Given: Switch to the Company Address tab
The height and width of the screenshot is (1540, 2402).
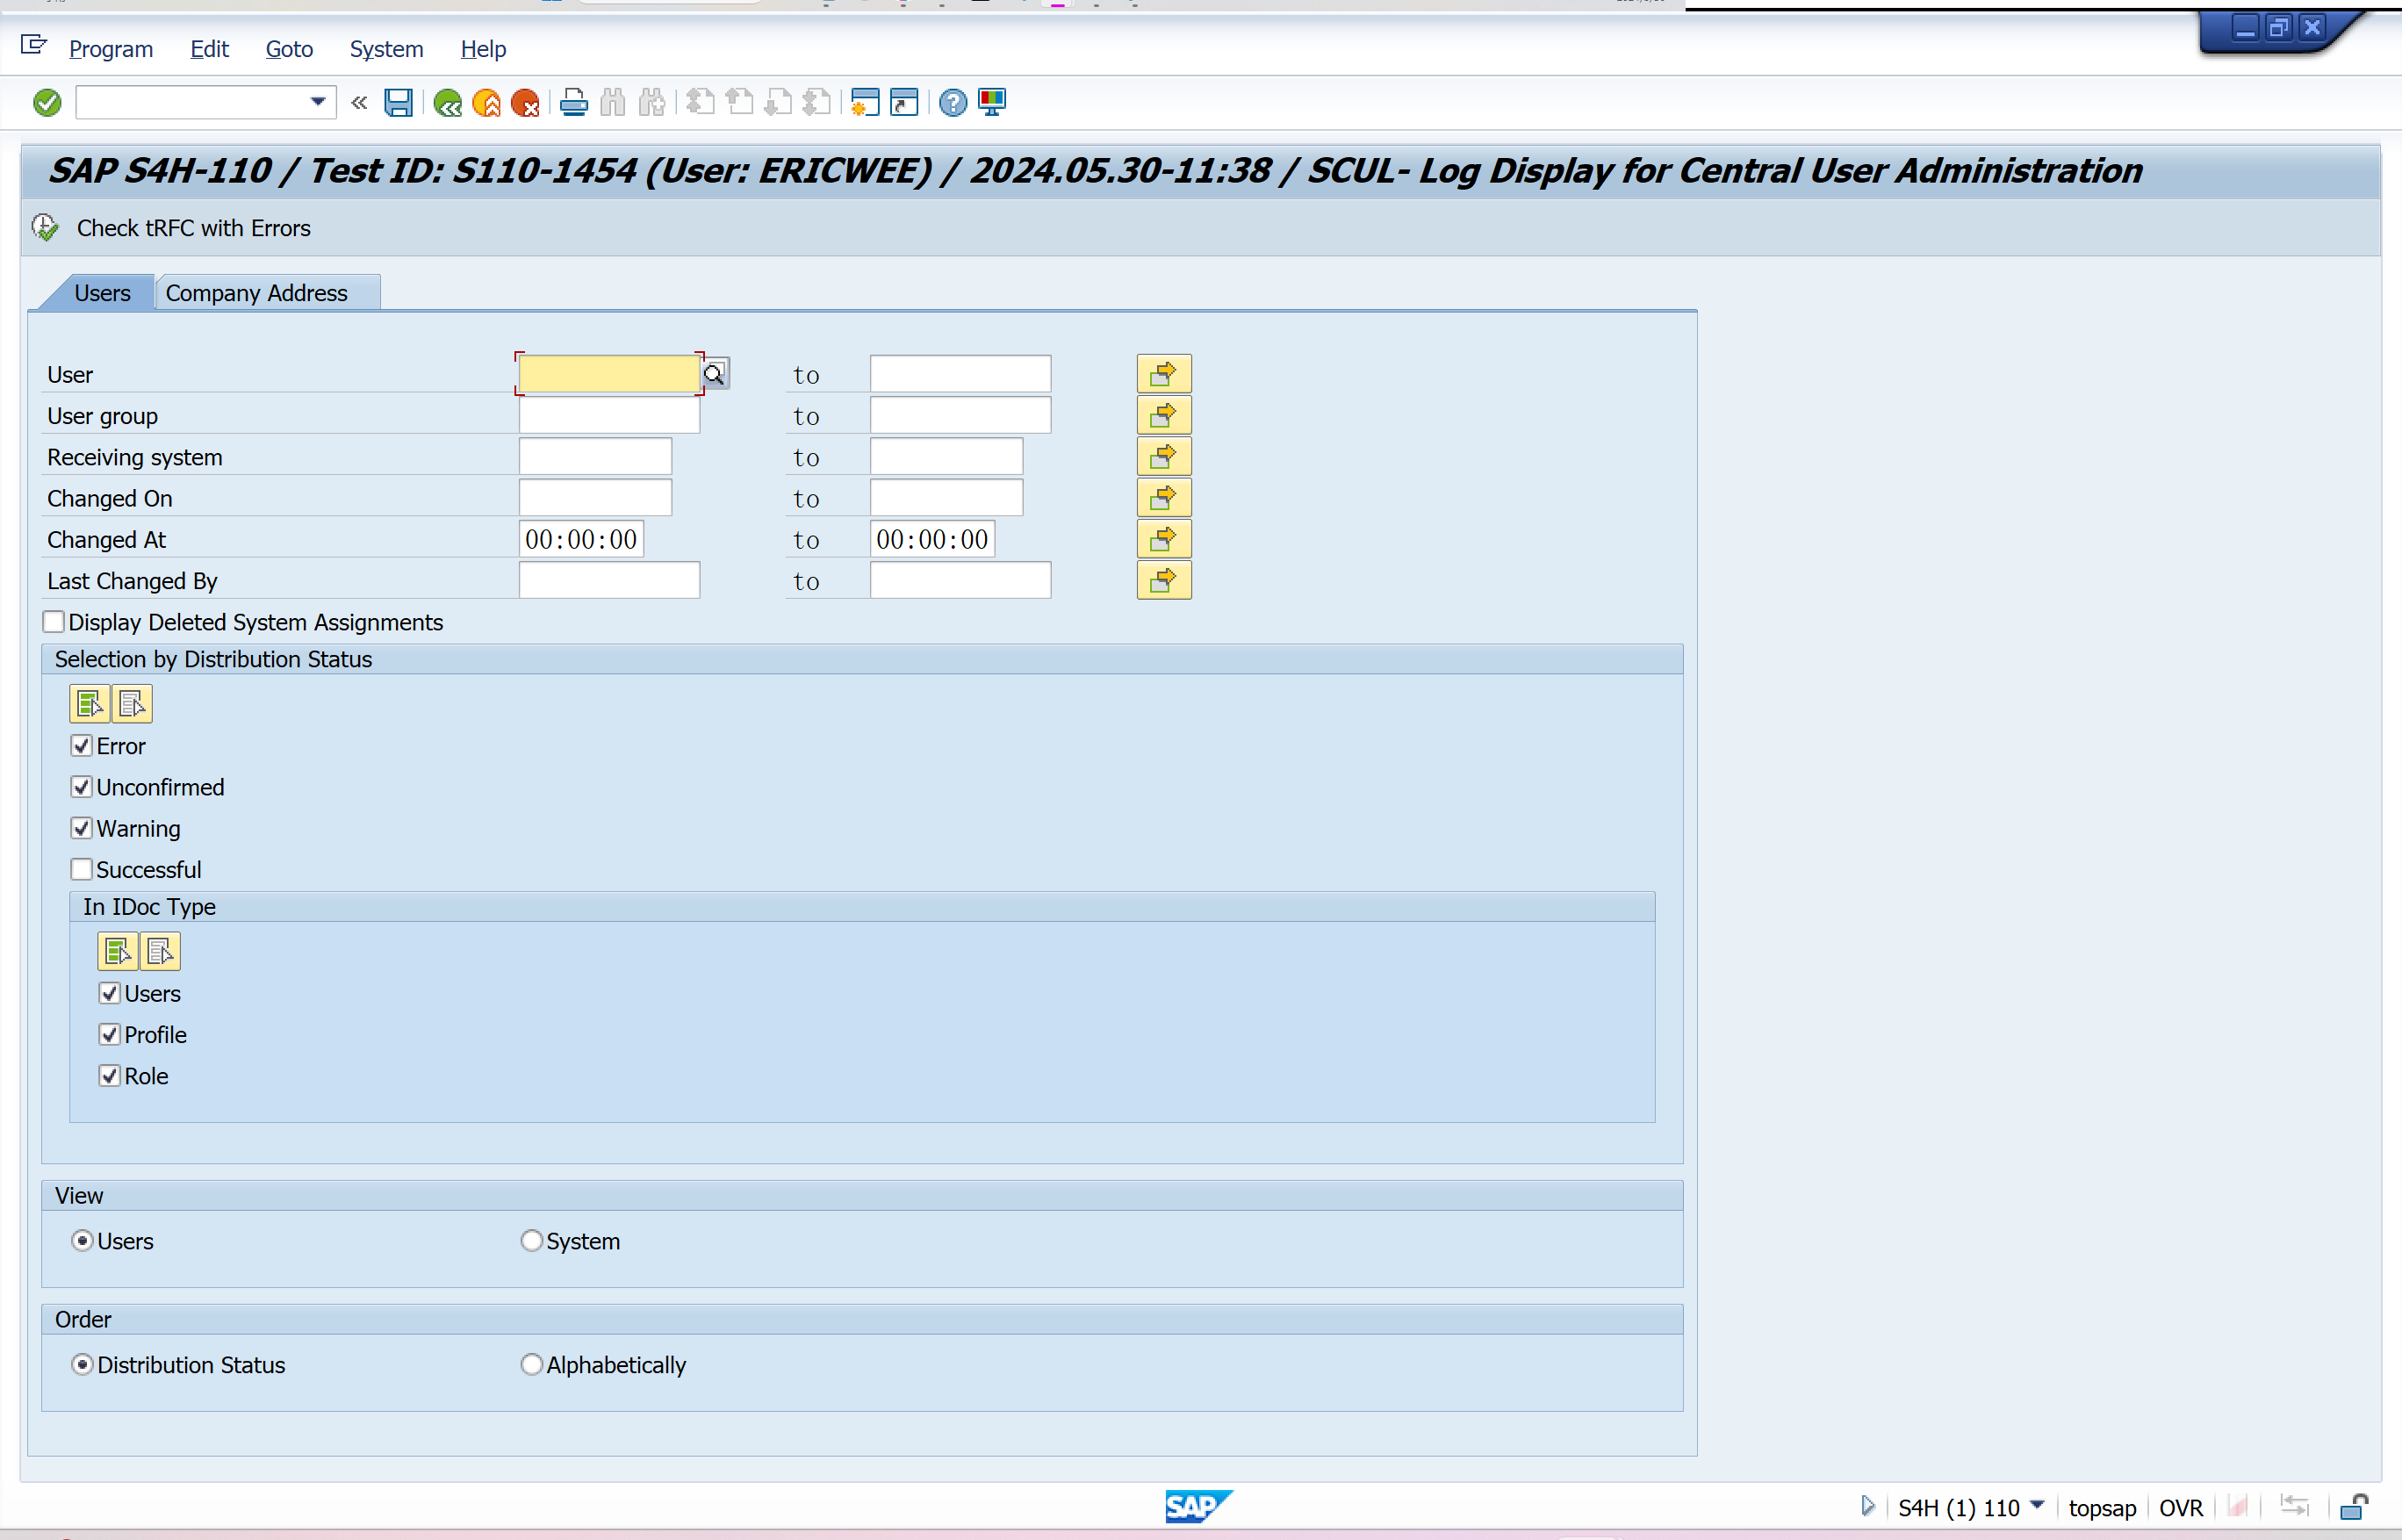Looking at the screenshot, I should (x=257, y=293).
